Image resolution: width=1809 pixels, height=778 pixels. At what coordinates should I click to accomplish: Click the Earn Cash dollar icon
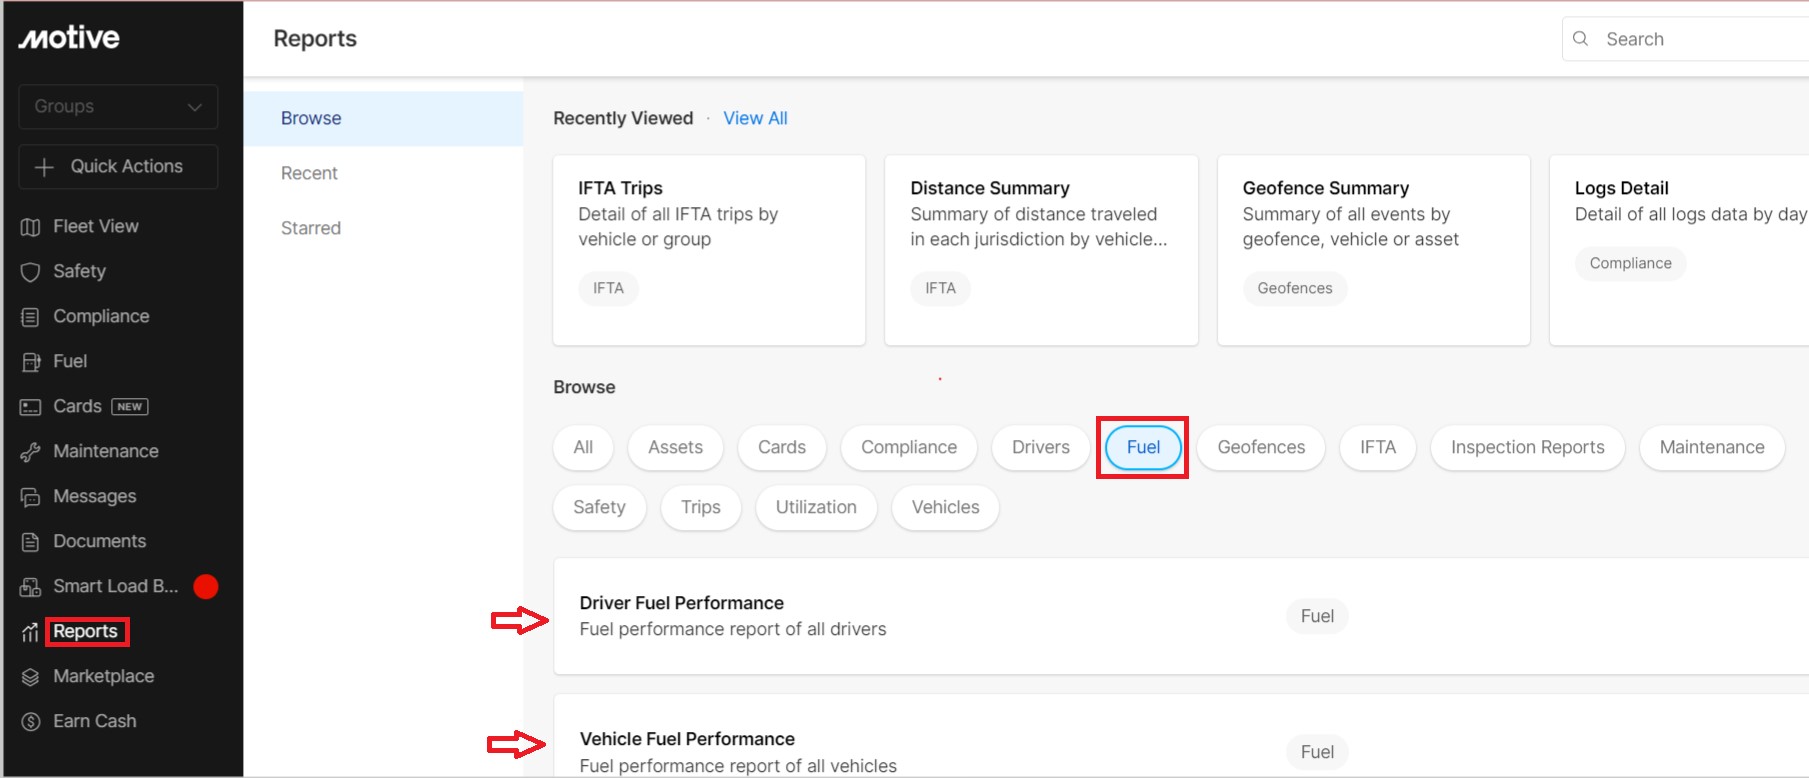pyautogui.click(x=30, y=722)
